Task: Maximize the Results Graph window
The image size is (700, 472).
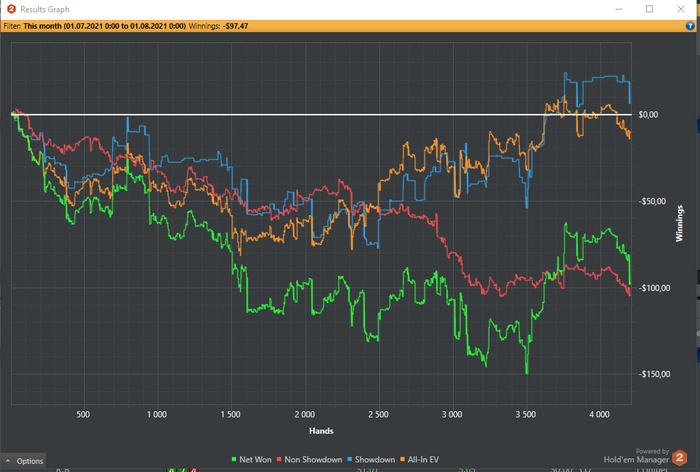Action: click(650, 9)
